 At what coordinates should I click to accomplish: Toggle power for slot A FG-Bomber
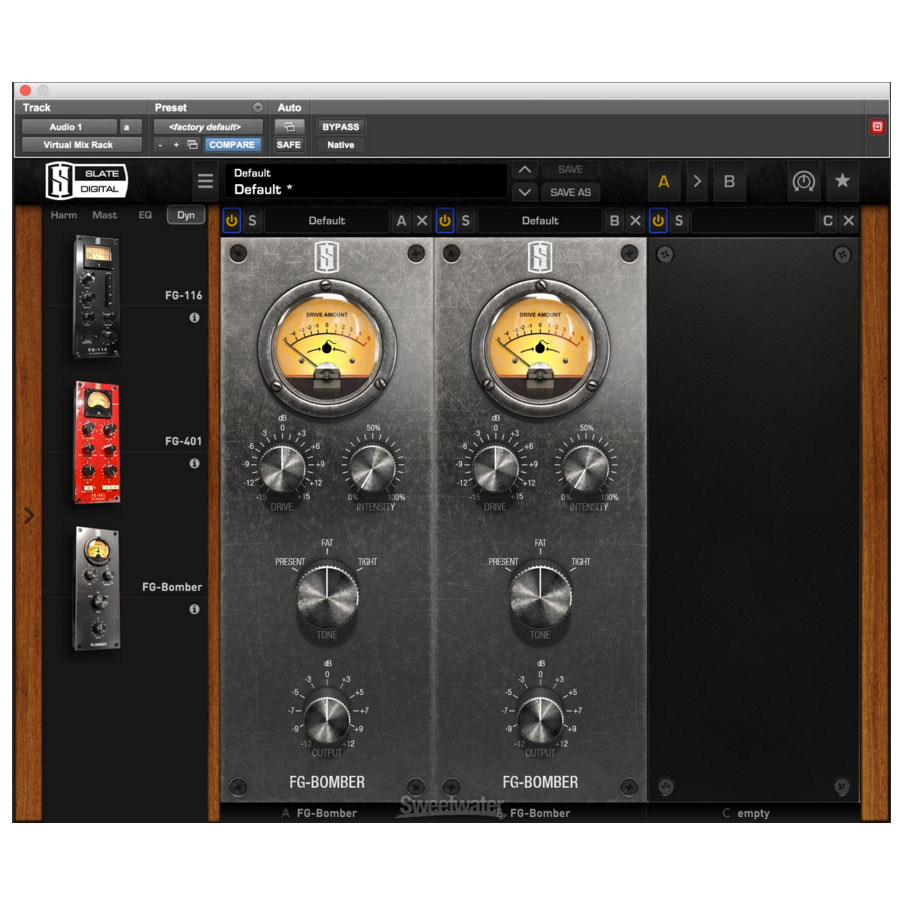231,220
